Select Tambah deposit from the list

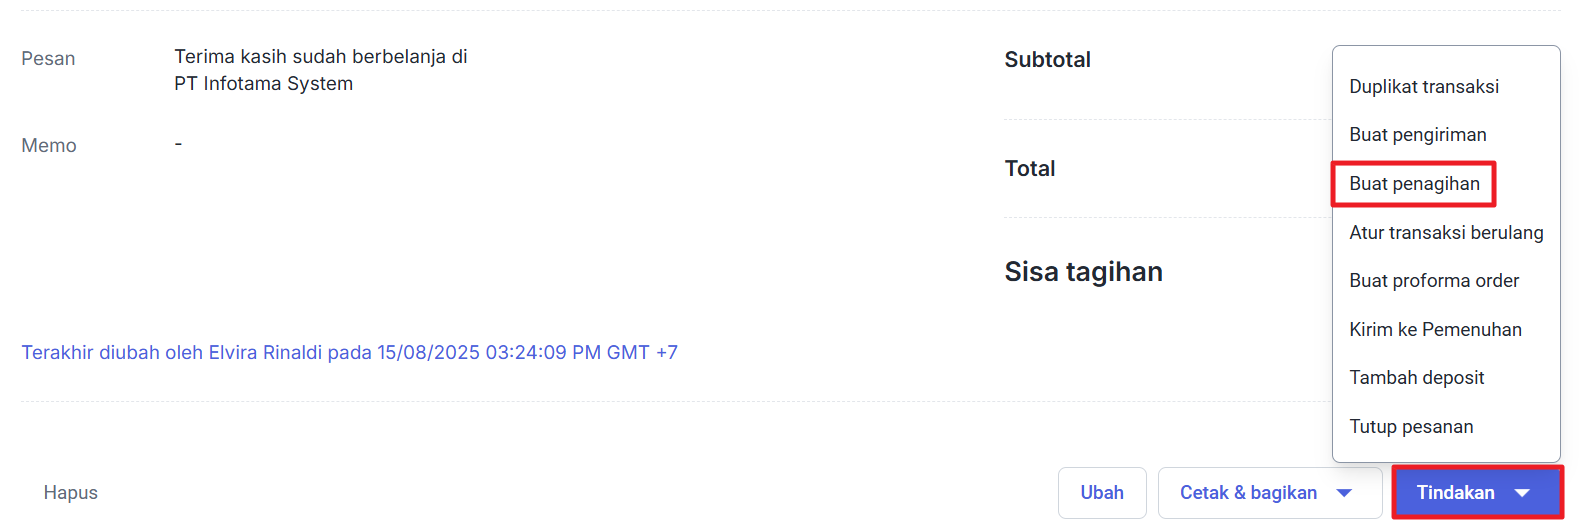(1416, 378)
